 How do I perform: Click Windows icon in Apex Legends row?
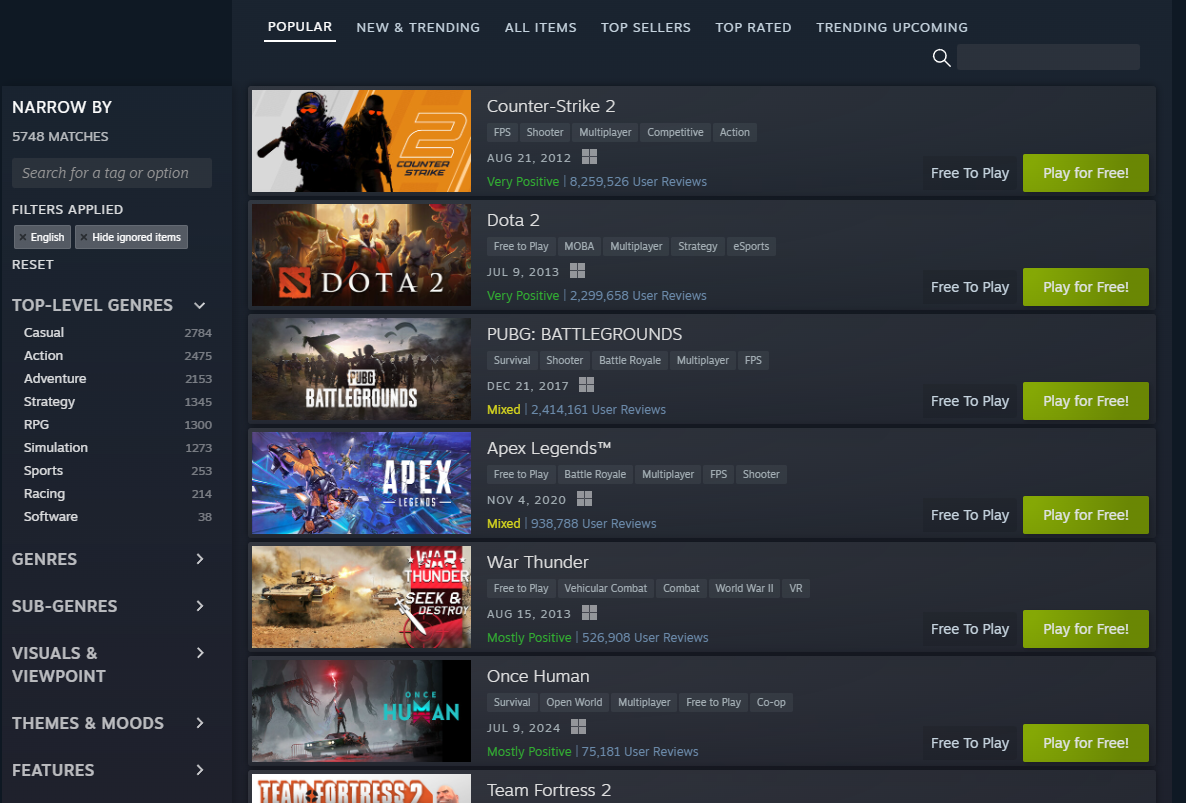coord(584,499)
